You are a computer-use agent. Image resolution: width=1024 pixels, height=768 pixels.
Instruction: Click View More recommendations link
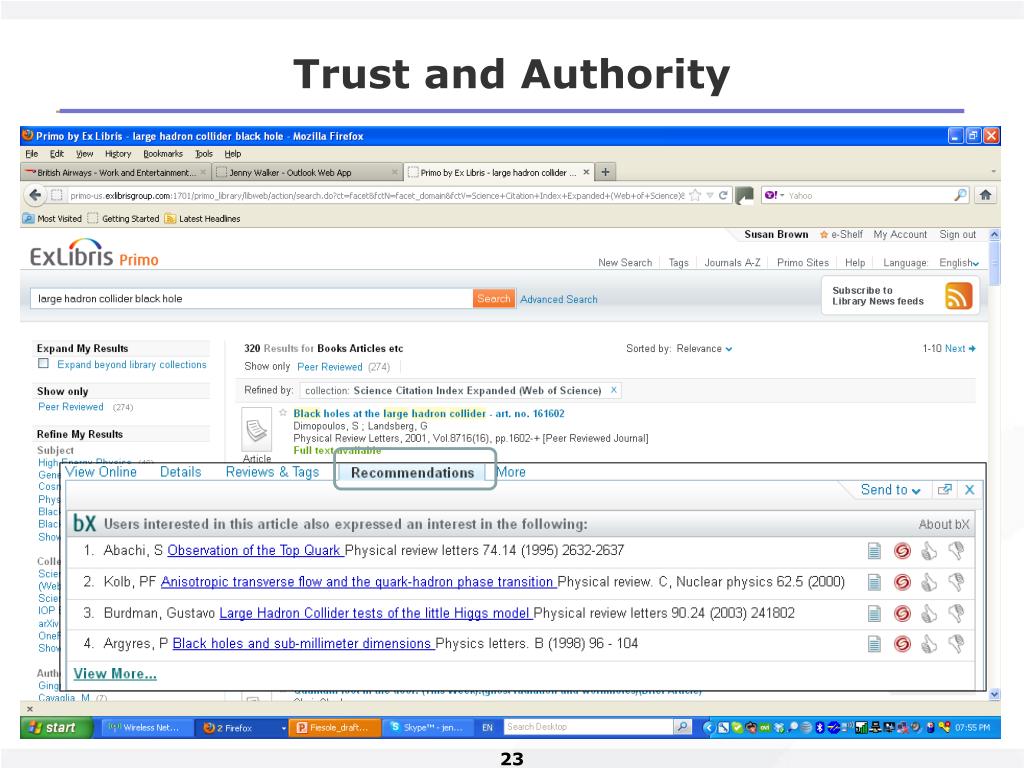click(x=115, y=673)
